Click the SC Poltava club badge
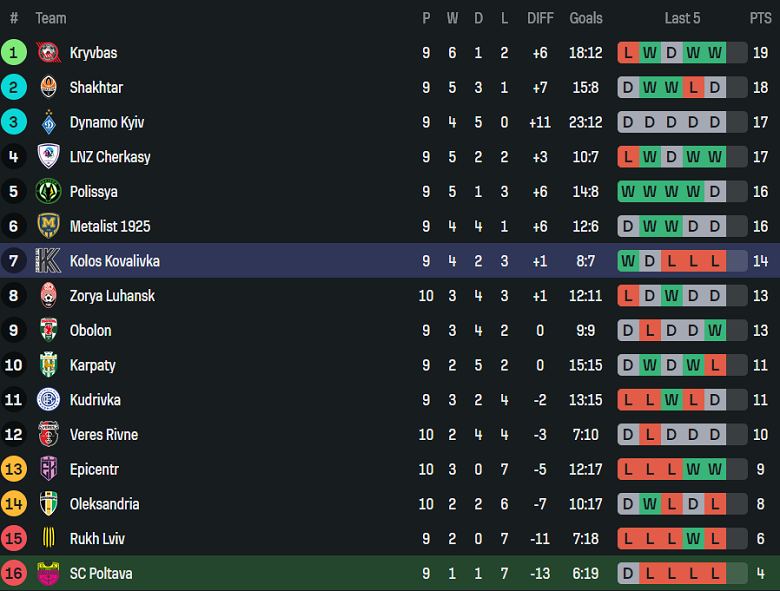The height and width of the screenshot is (591, 780). 48,574
